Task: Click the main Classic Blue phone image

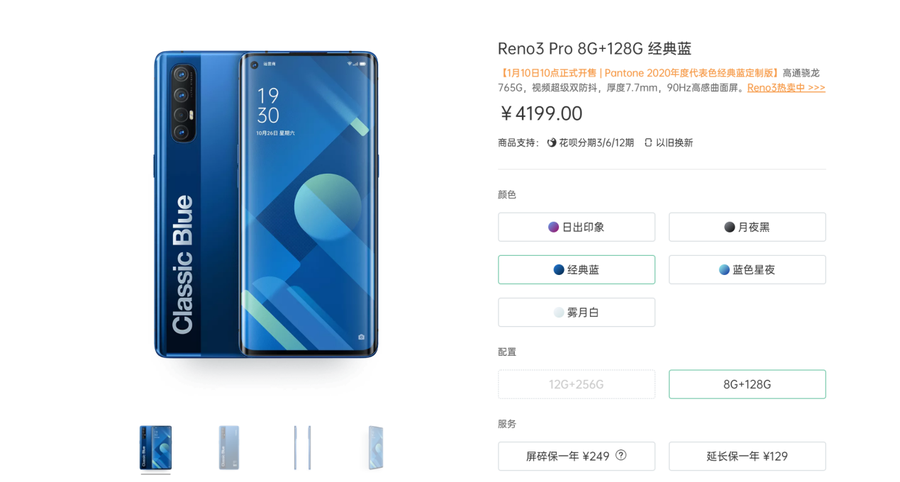Action: pyautogui.click(x=266, y=205)
